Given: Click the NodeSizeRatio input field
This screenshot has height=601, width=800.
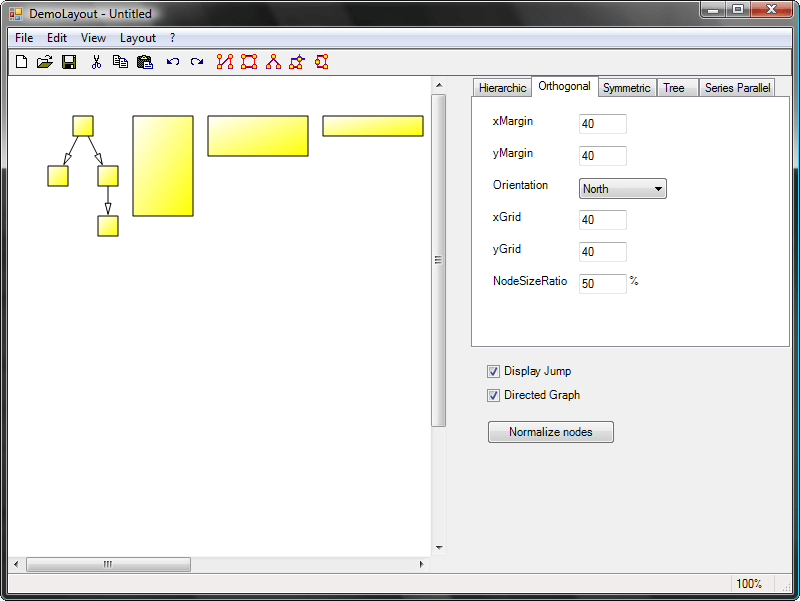Looking at the screenshot, I should click(x=602, y=284).
